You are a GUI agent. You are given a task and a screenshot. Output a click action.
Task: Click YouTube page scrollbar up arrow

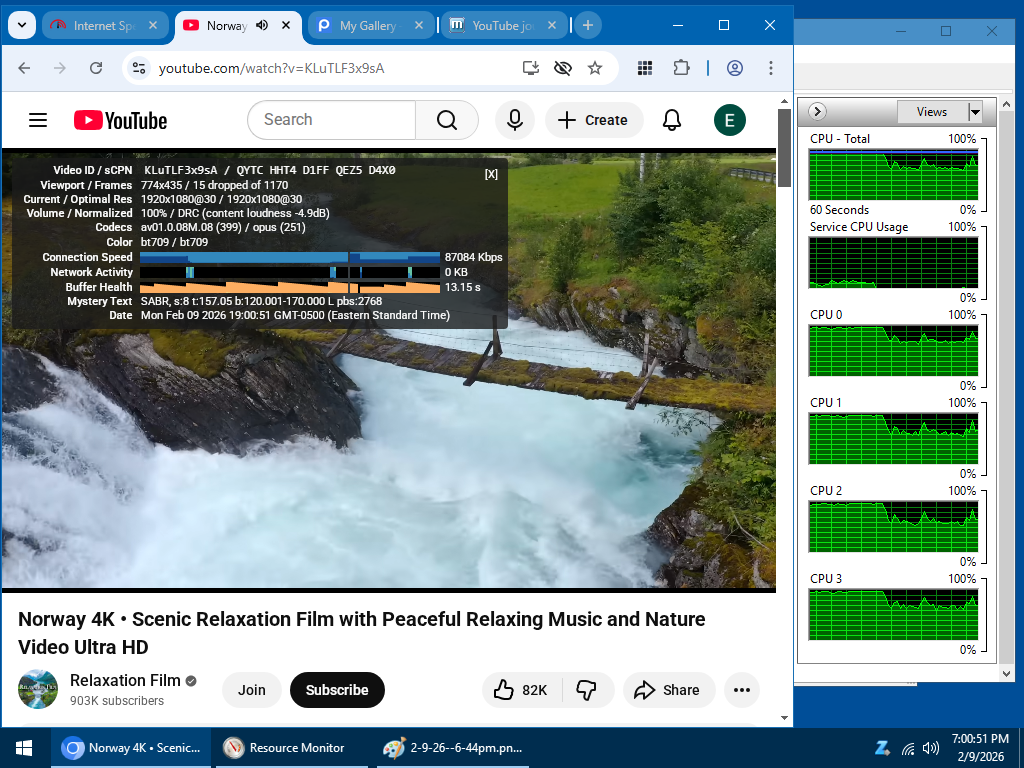pos(784,101)
